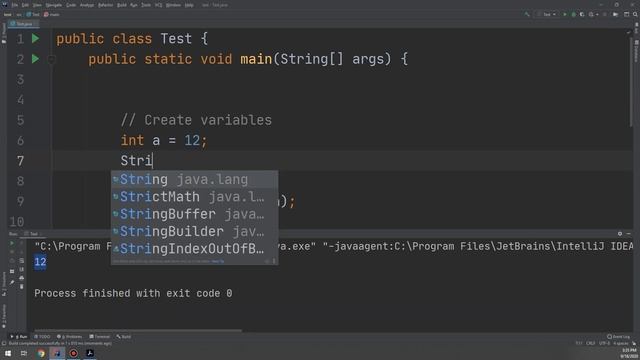This screenshot has height=360, width=640.
Task: Click the main method breadcrumb in navigation bar
Action: click(52, 14)
